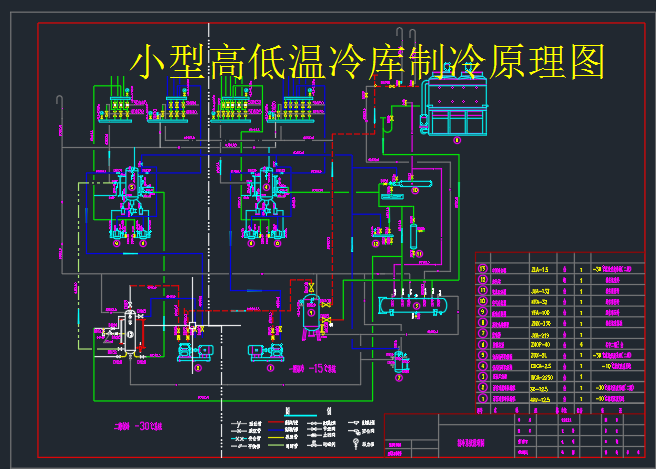
Task: Pick the green line sample in the legend
Action: click(276, 445)
